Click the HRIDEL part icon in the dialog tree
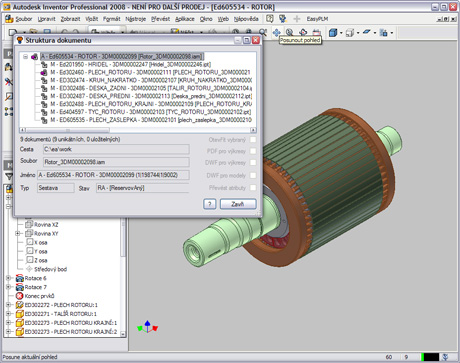Image resolution: width=460 pixels, height=363 pixels. point(44,64)
